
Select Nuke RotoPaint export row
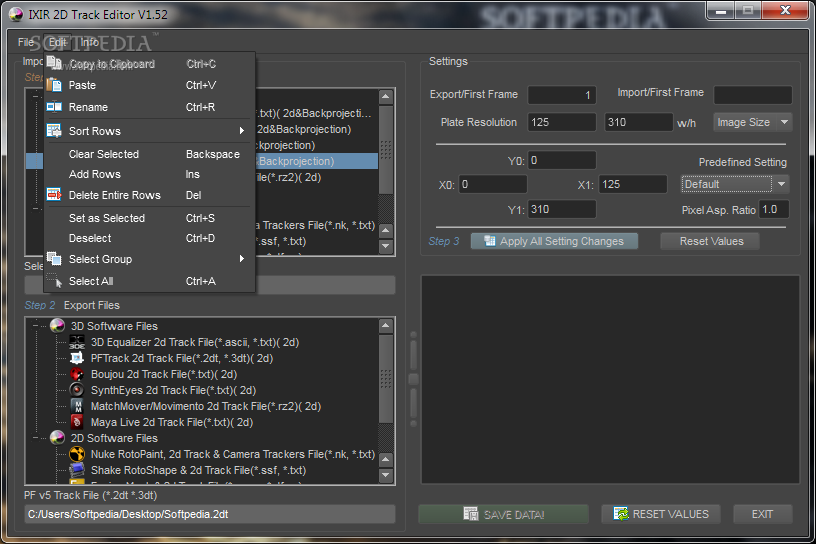(x=233, y=454)
